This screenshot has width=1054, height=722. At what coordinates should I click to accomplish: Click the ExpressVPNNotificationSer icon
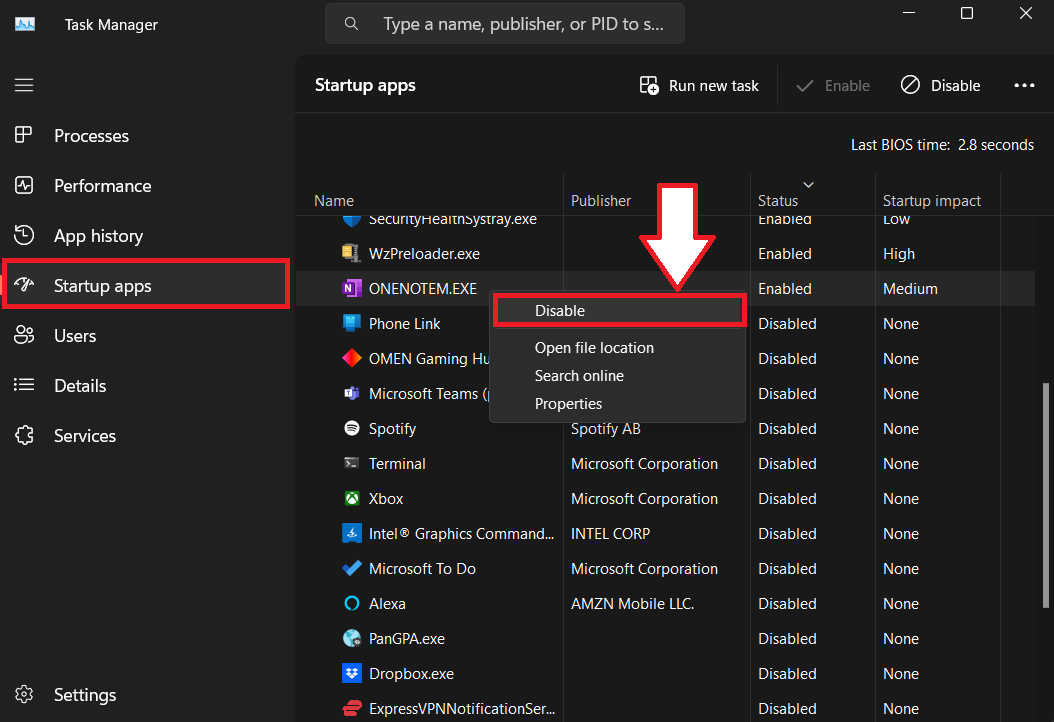click(352, 708)
